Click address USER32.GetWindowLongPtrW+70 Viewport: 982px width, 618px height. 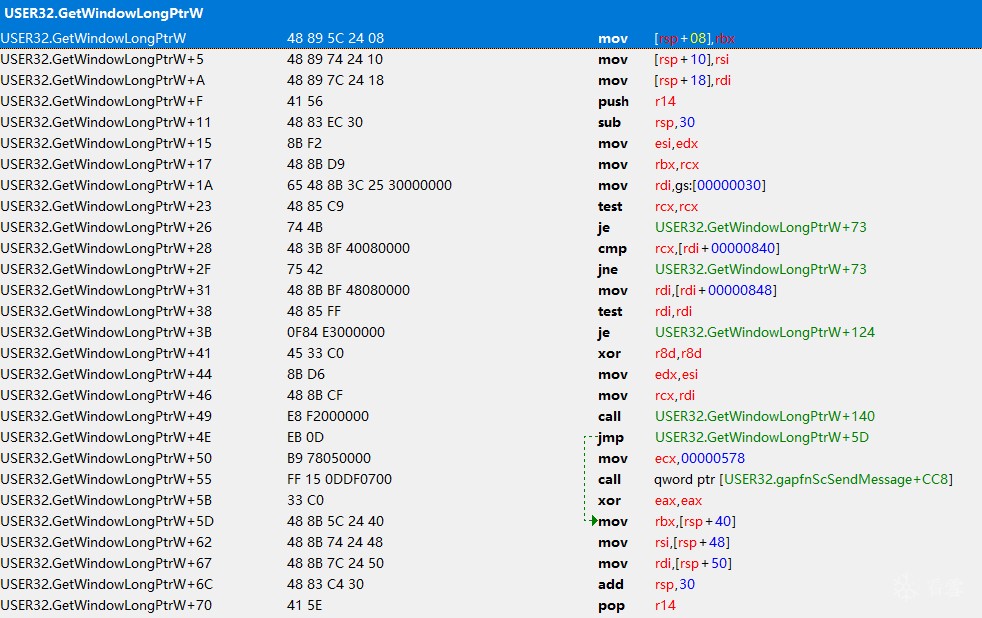[x=106, y=605]
